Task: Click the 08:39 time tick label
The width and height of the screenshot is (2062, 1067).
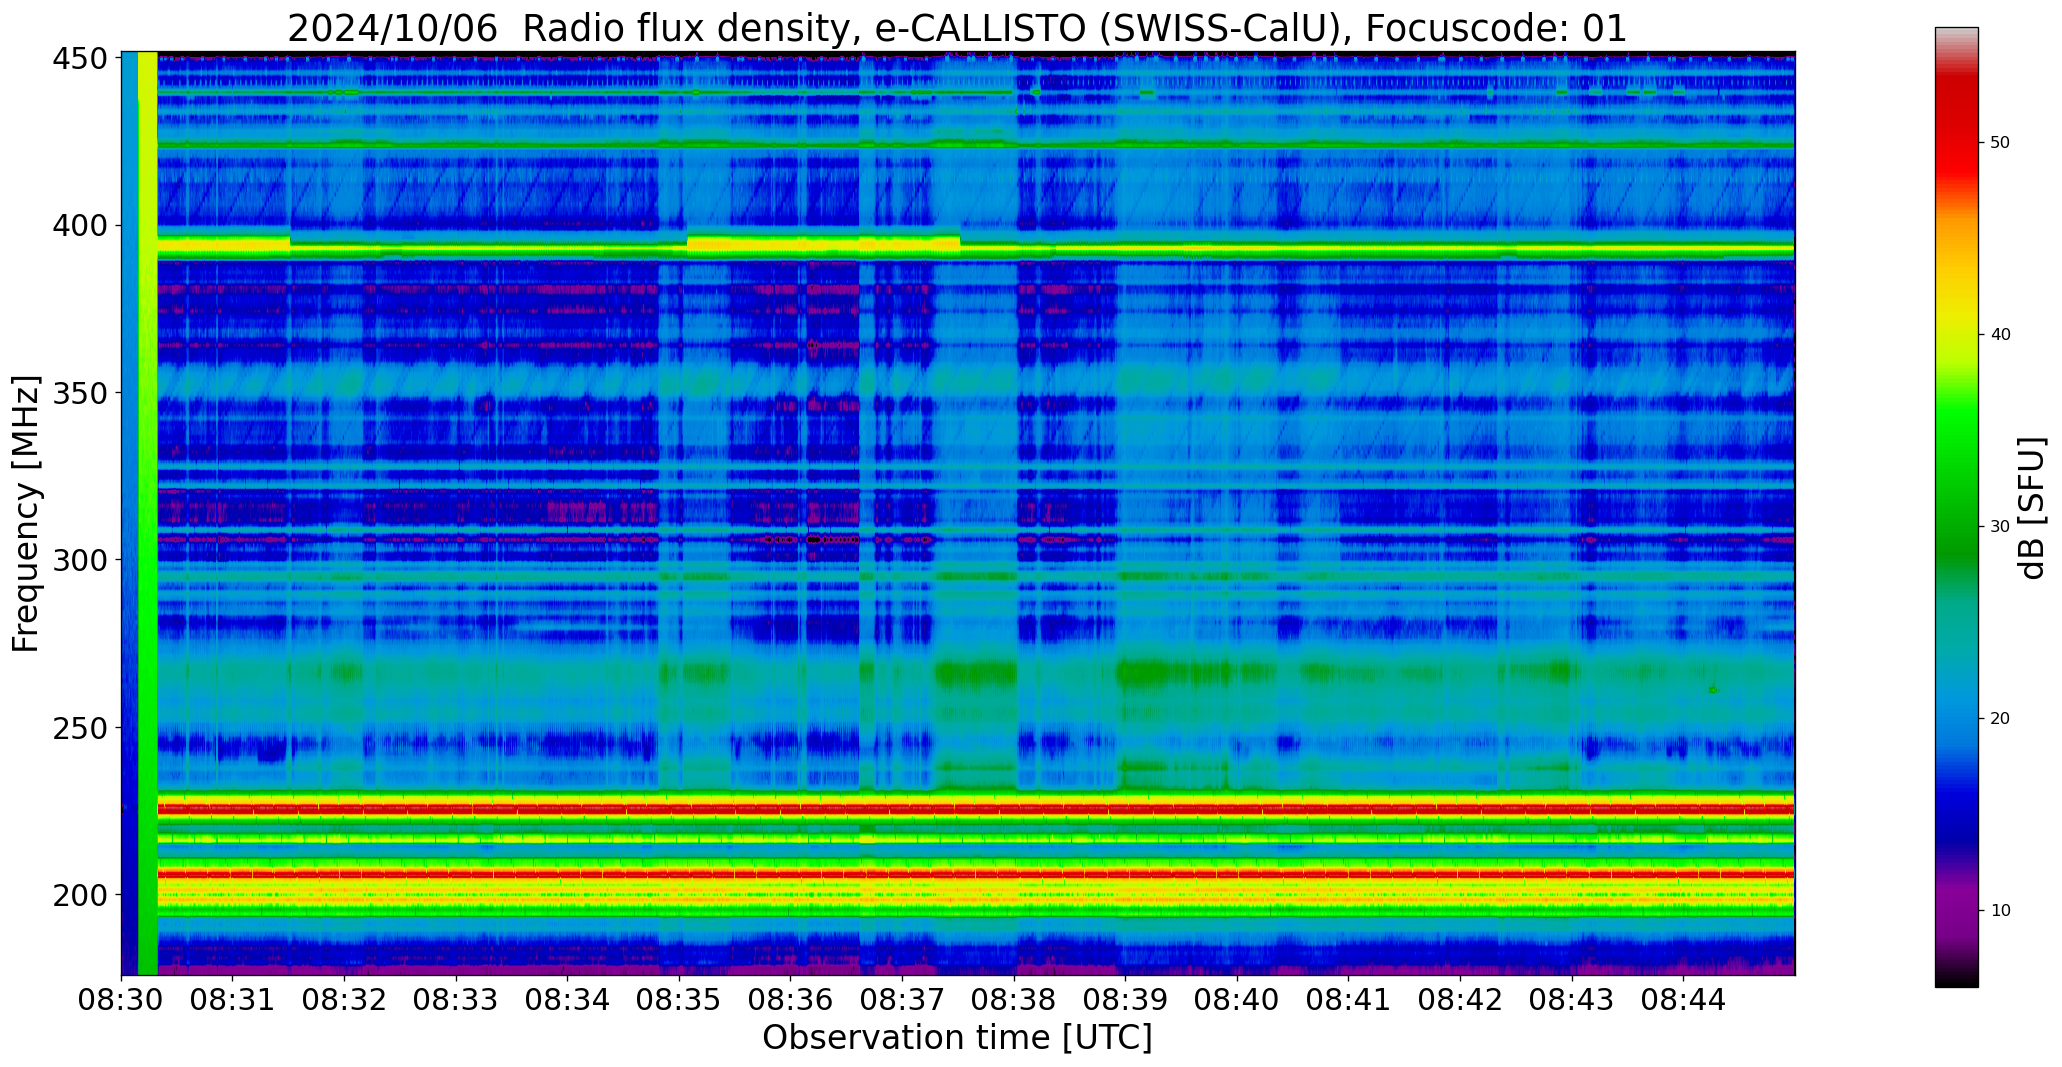Action: 1125,998
